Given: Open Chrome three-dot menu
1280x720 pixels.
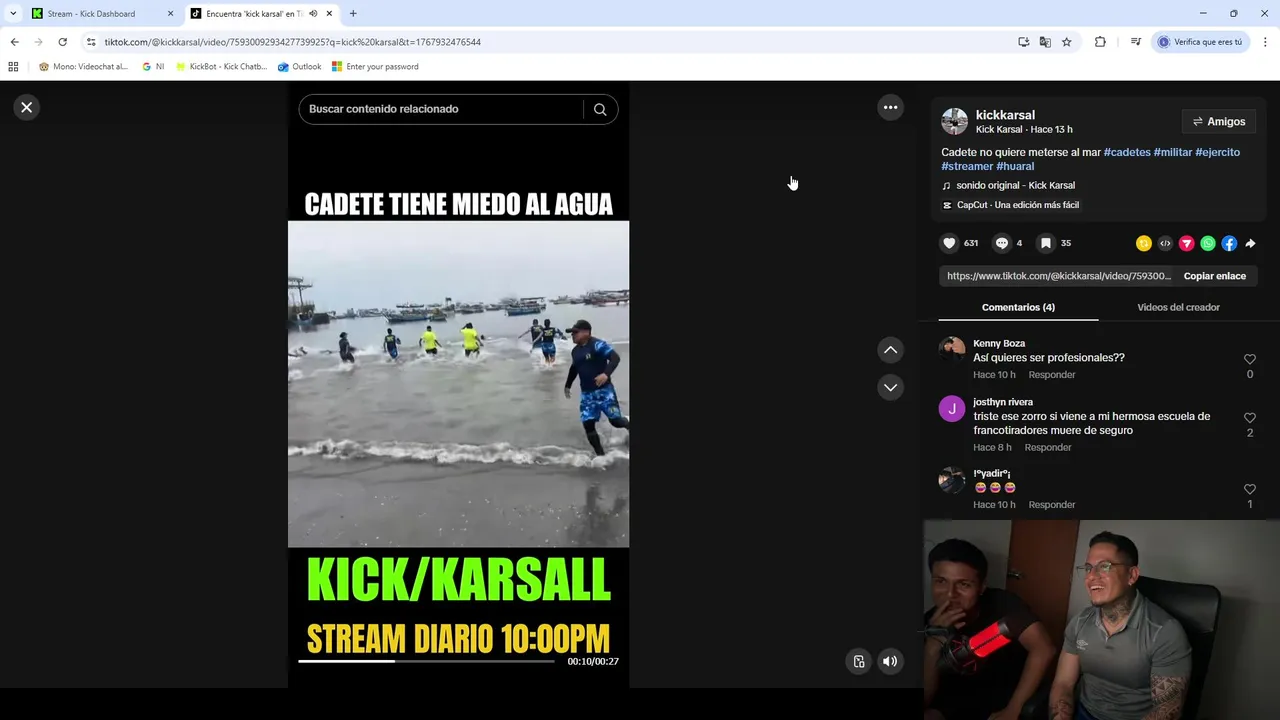Looking at the screenshot, I should (1266, 42).
